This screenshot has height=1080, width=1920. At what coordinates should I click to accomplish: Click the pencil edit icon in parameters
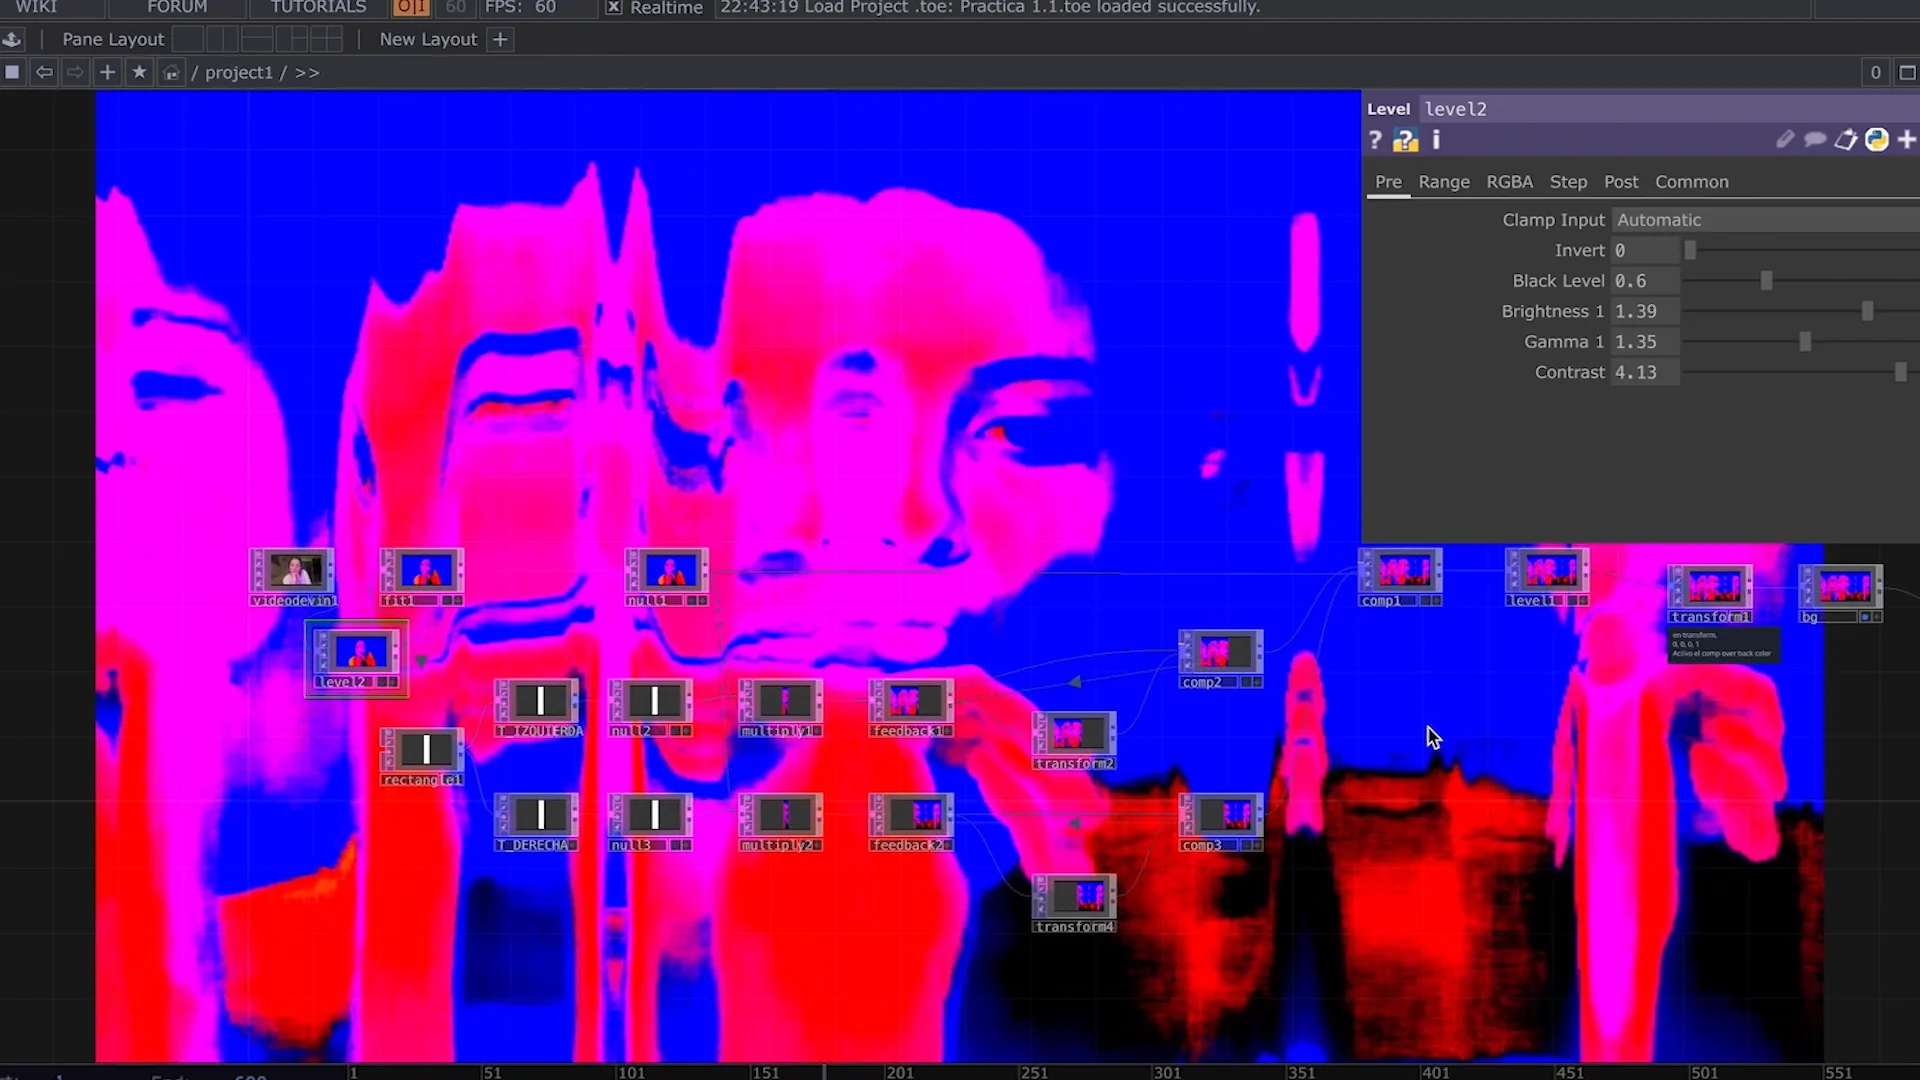click(x=1785, y=140)
